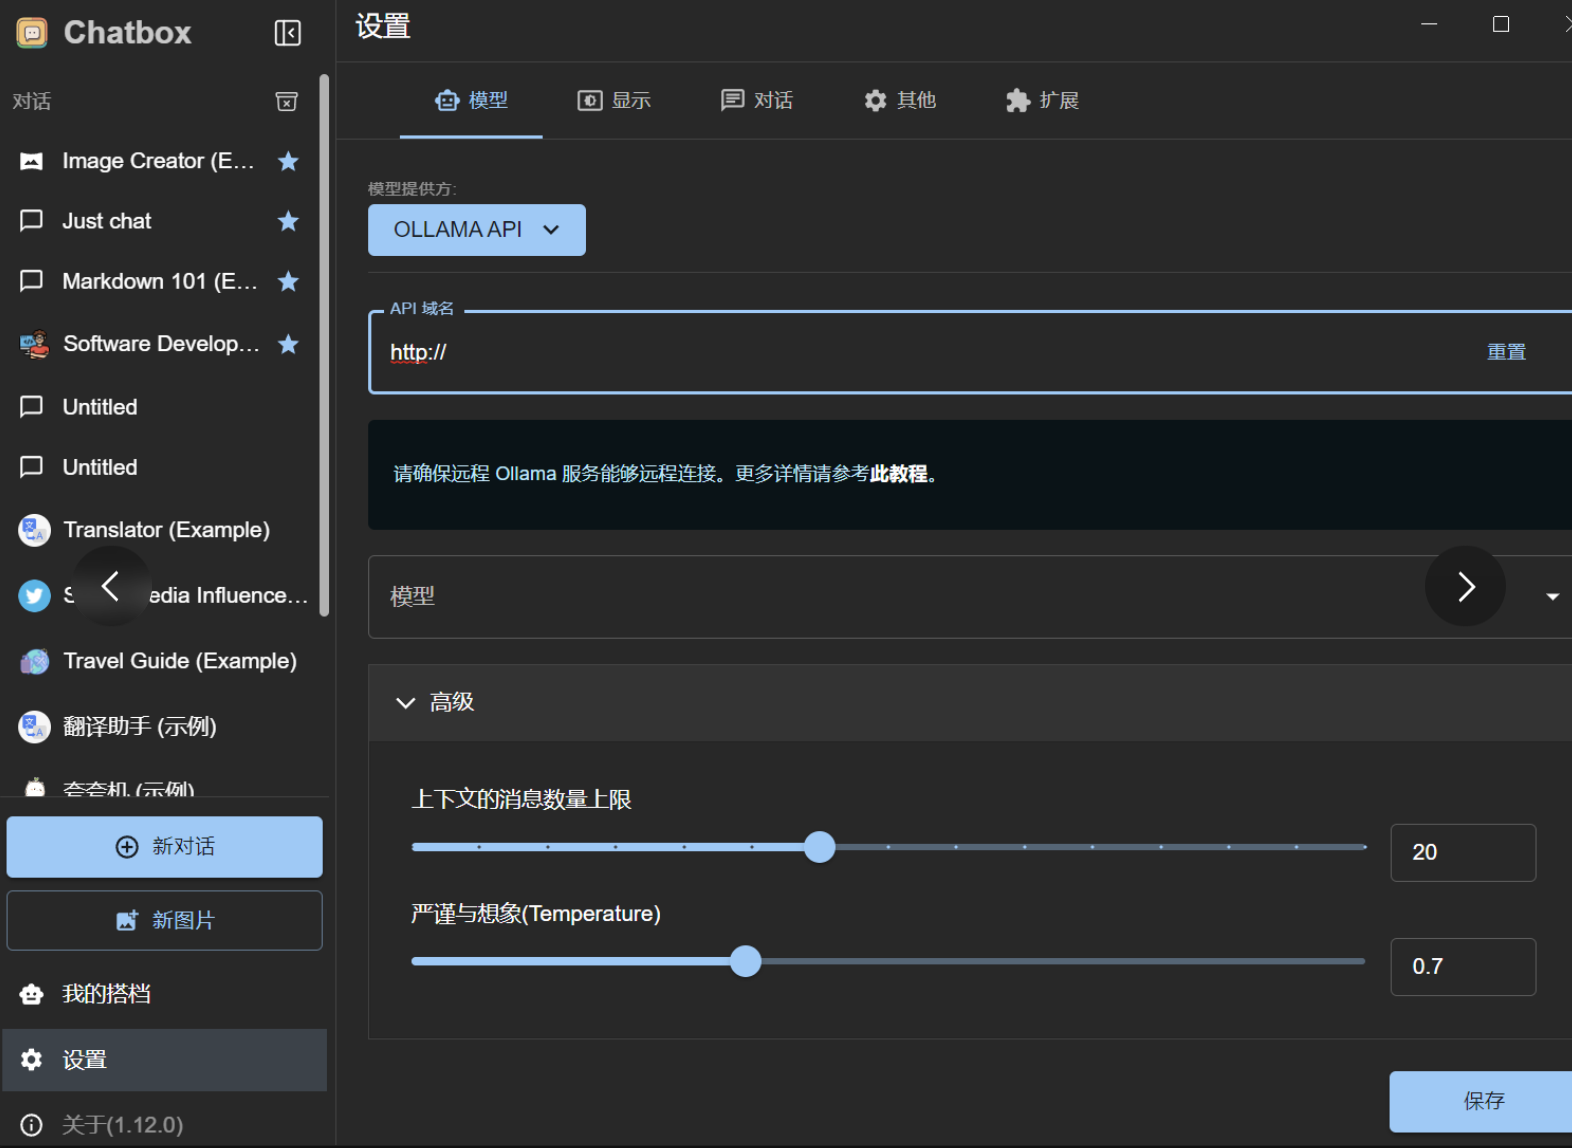Click the robot icon beside 我的搭档
The height and width of the screenshot is (1148, 1572).
click(32, 994)
